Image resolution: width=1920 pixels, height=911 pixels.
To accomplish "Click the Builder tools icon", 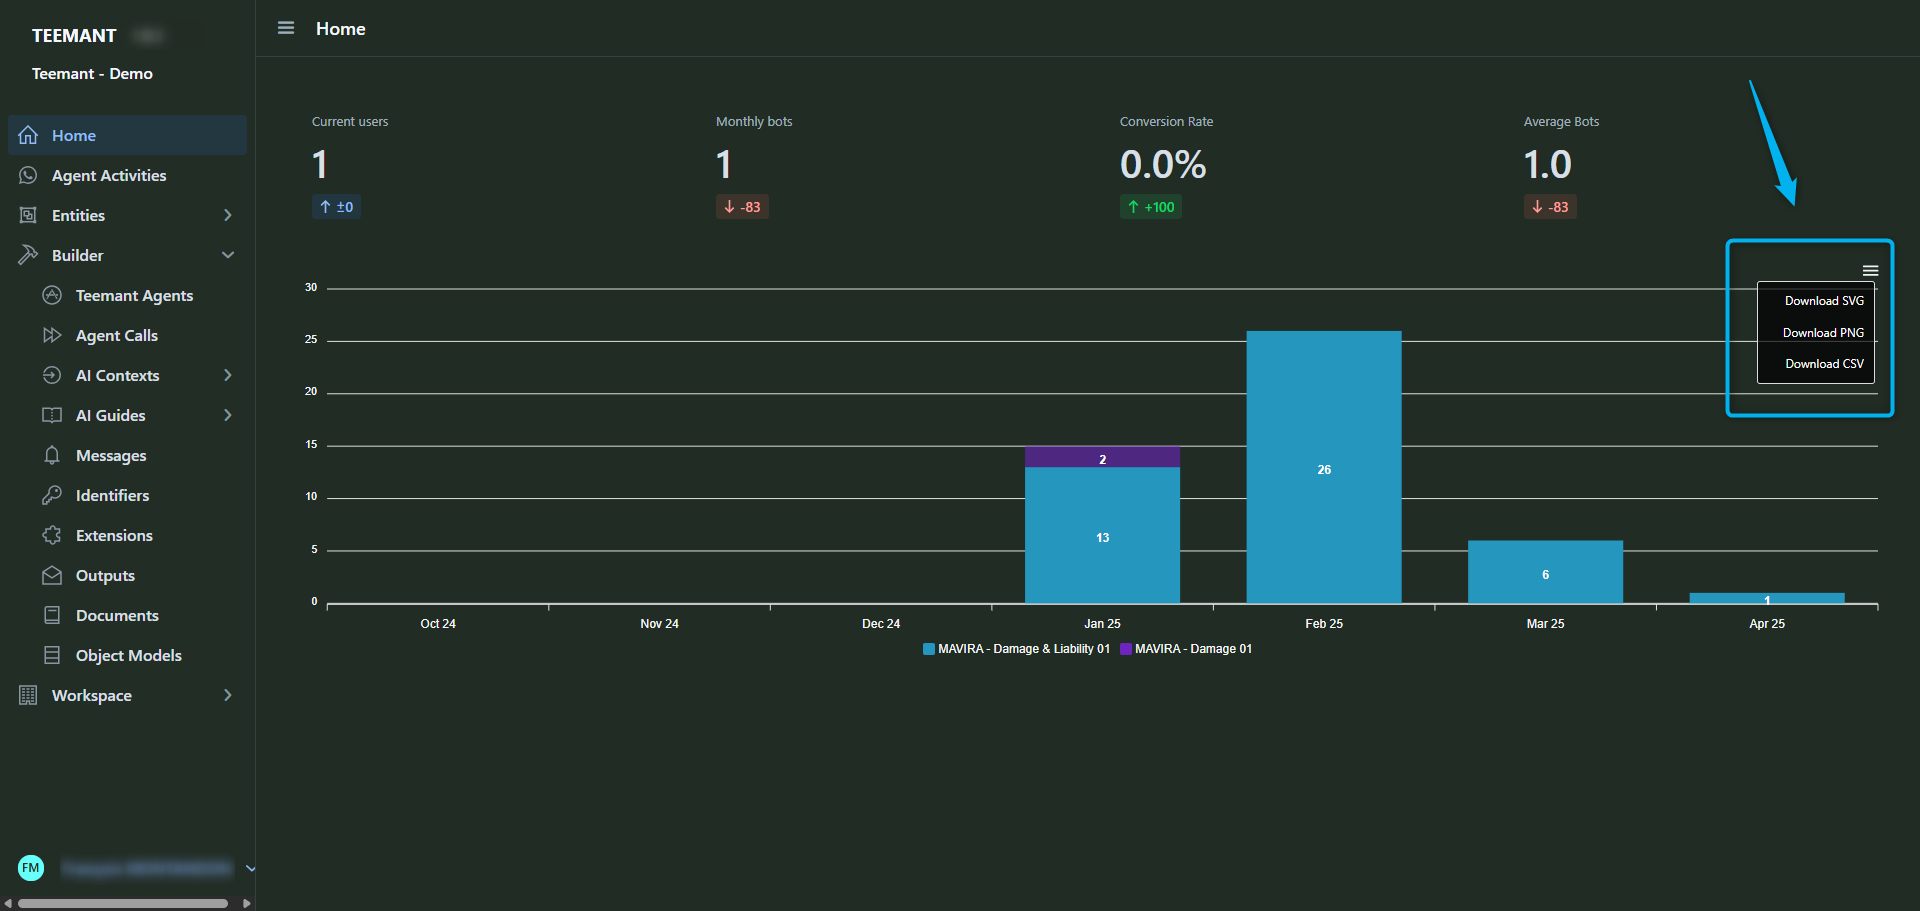I will point(28,255).
